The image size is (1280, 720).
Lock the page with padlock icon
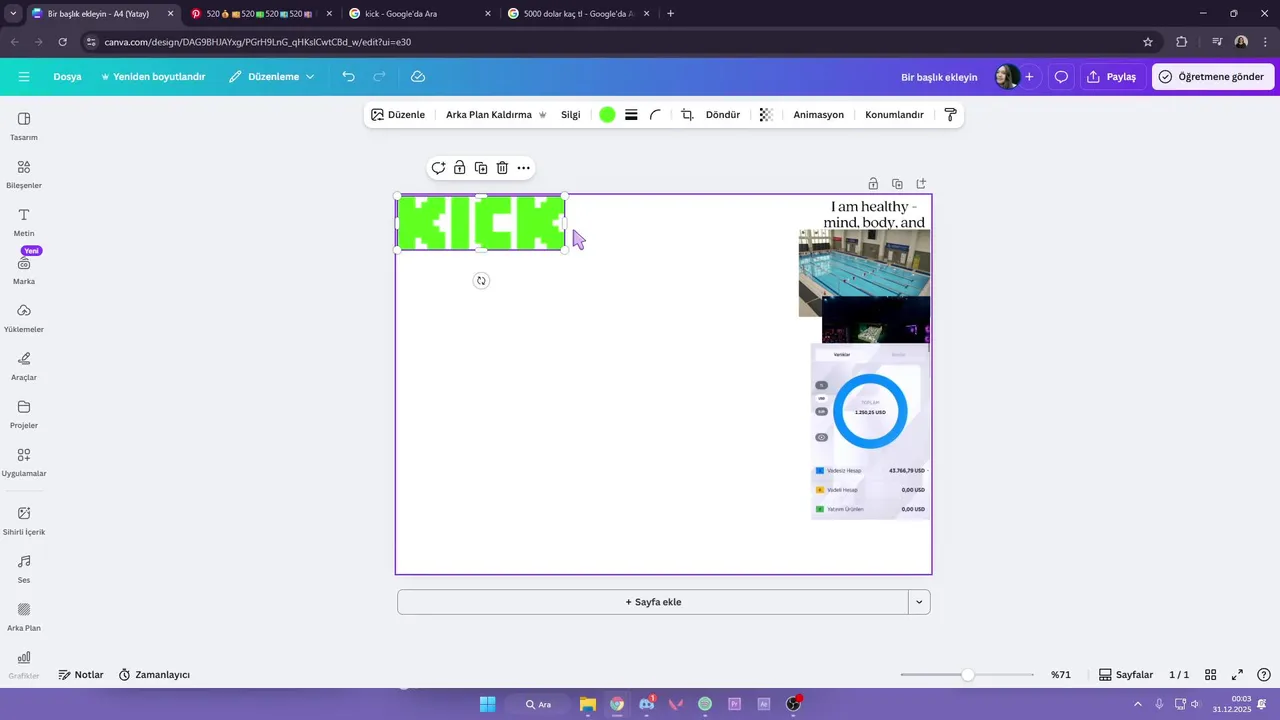click(x=873, y=184)
